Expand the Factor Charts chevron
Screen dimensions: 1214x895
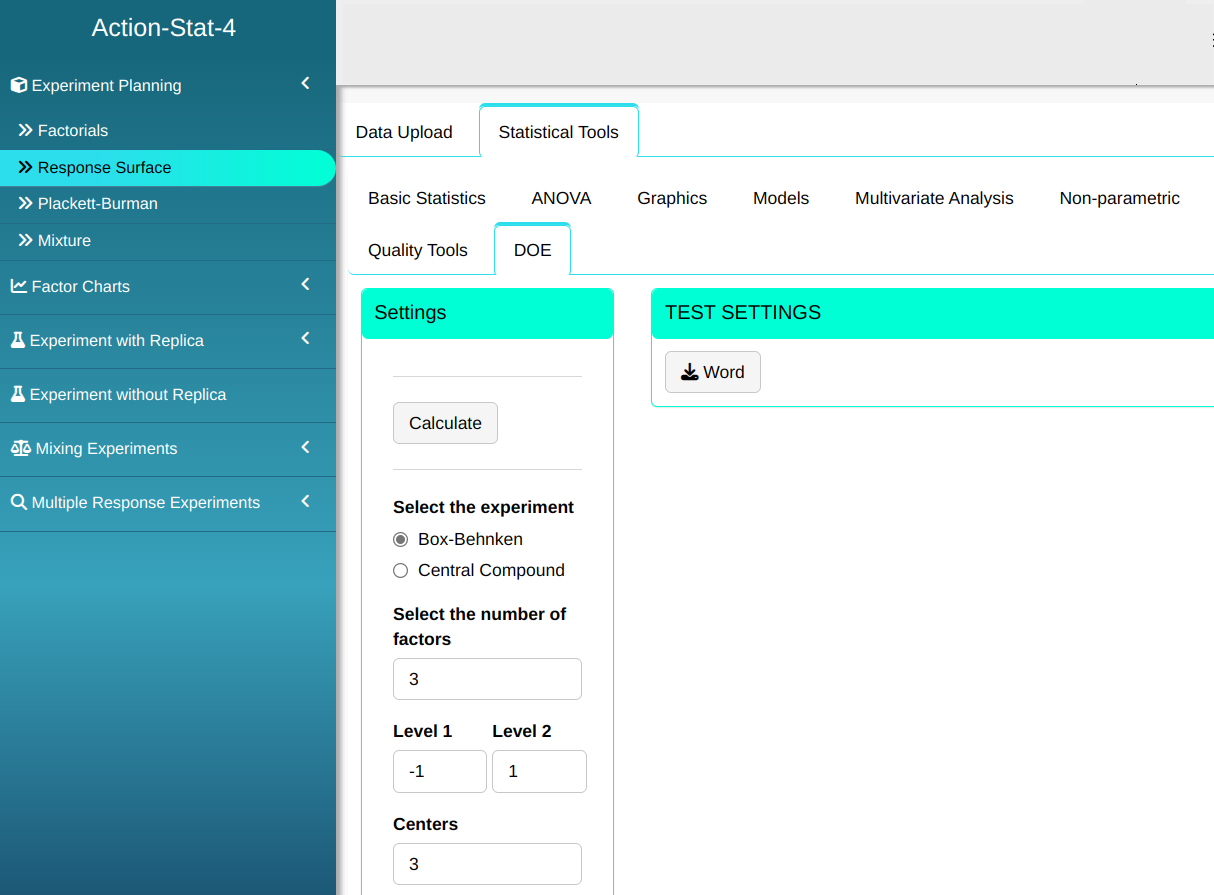pyautogui.click(x=306, y=285)
